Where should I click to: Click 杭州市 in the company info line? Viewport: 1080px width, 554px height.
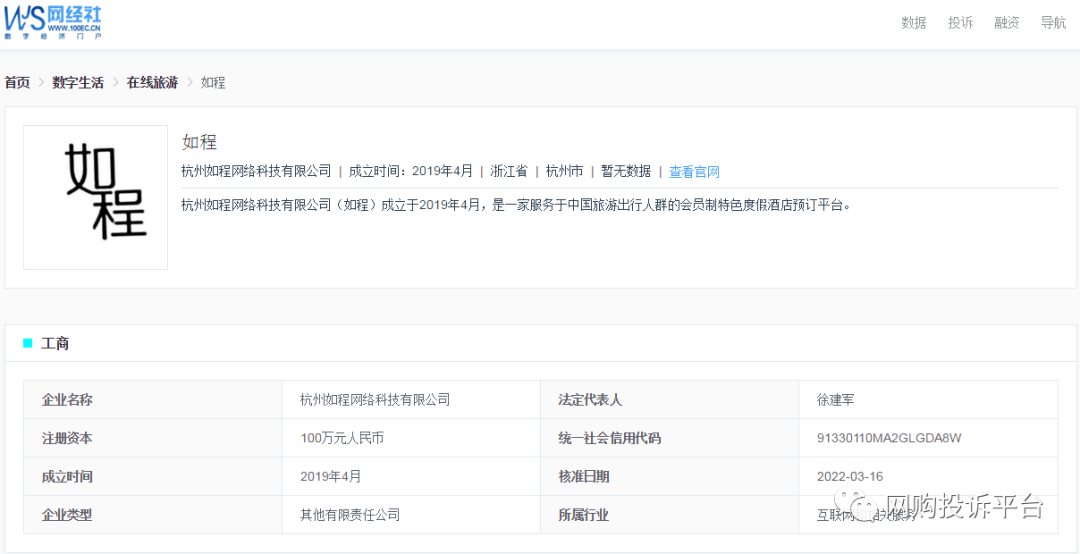pyautogui.click(x=564, y=172)
